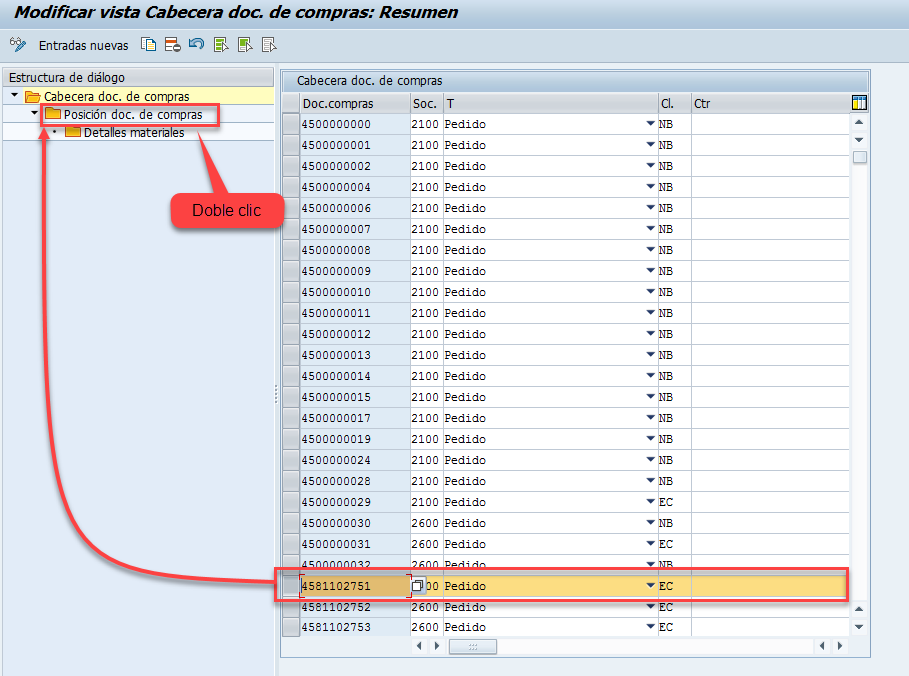This screenshot has width=909, height=676.
Task: Click vertical scrollbar page-down arrow near top
Action: [859, 140]
